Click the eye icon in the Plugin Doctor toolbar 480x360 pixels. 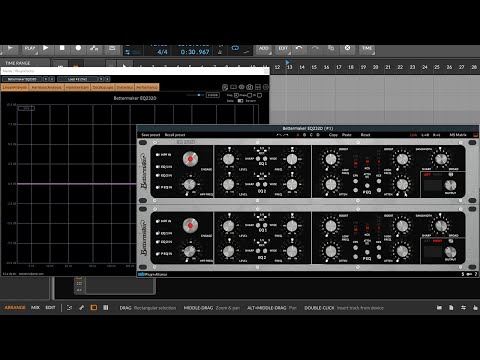tap(241, 87)
